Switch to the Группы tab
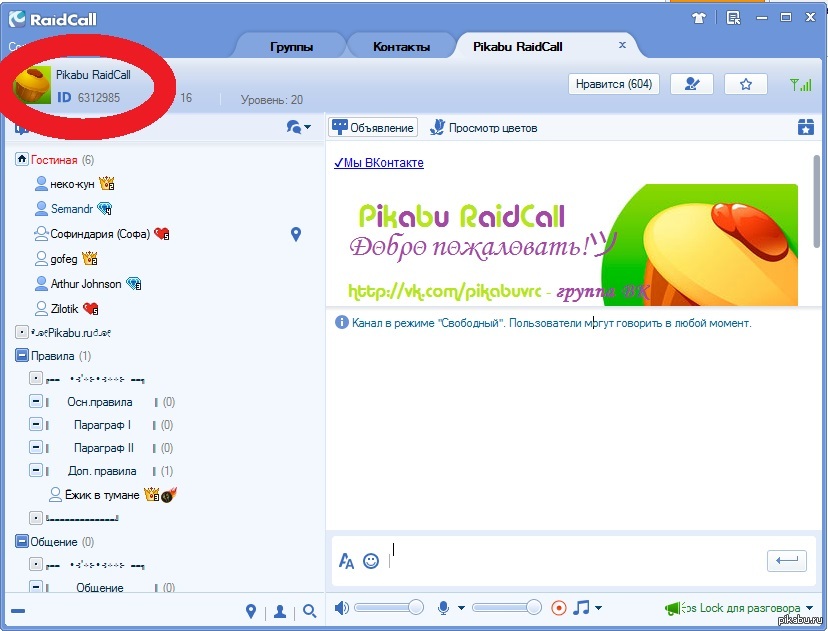The image size is (828, 631). tap(291, 46)
